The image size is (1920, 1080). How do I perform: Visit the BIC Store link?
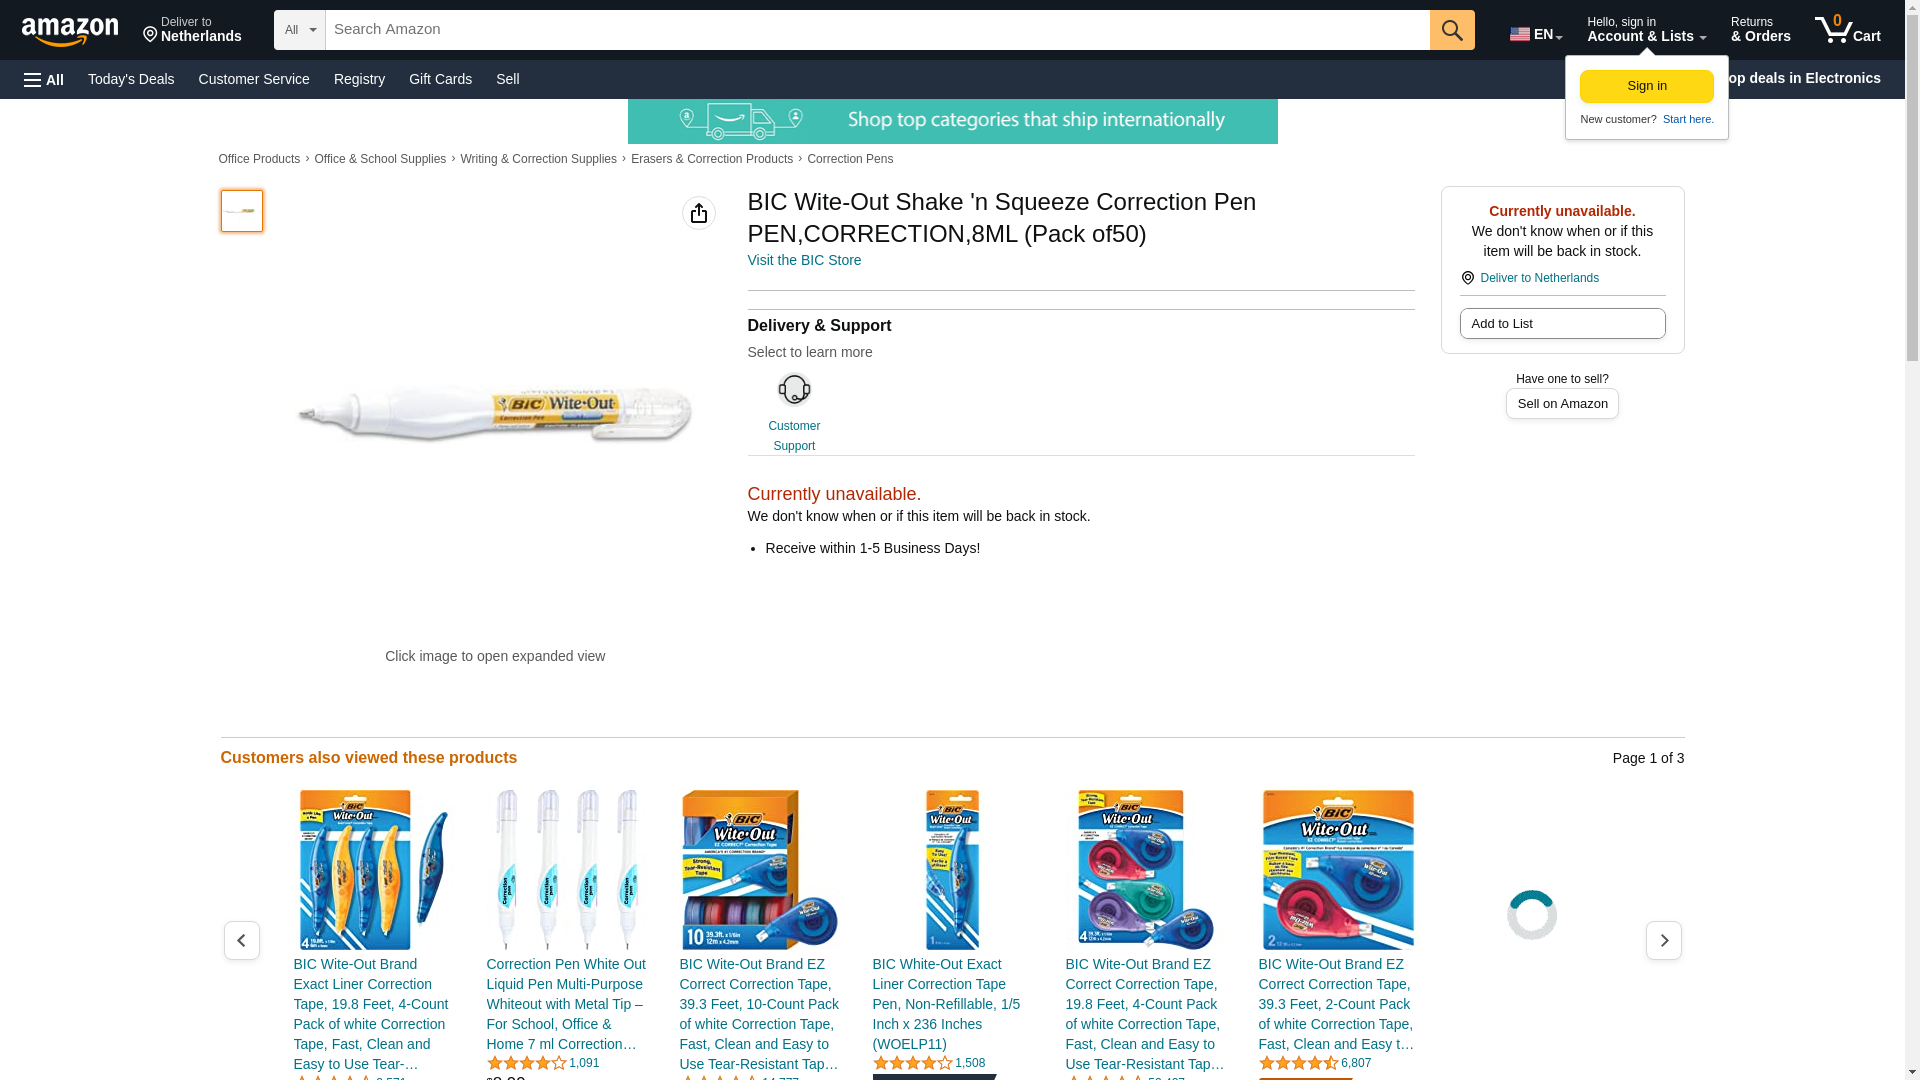(x=804, y=260)
